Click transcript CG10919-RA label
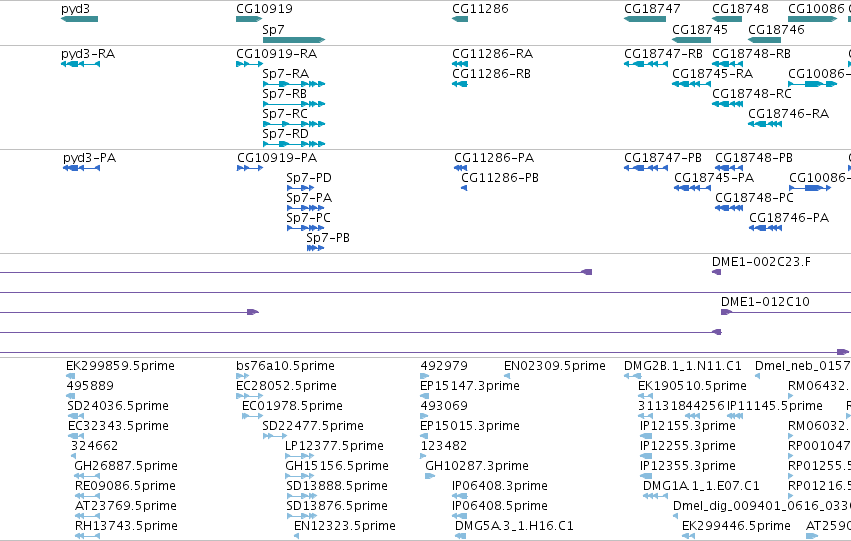 pyautogui.click(x=277, y=54)
